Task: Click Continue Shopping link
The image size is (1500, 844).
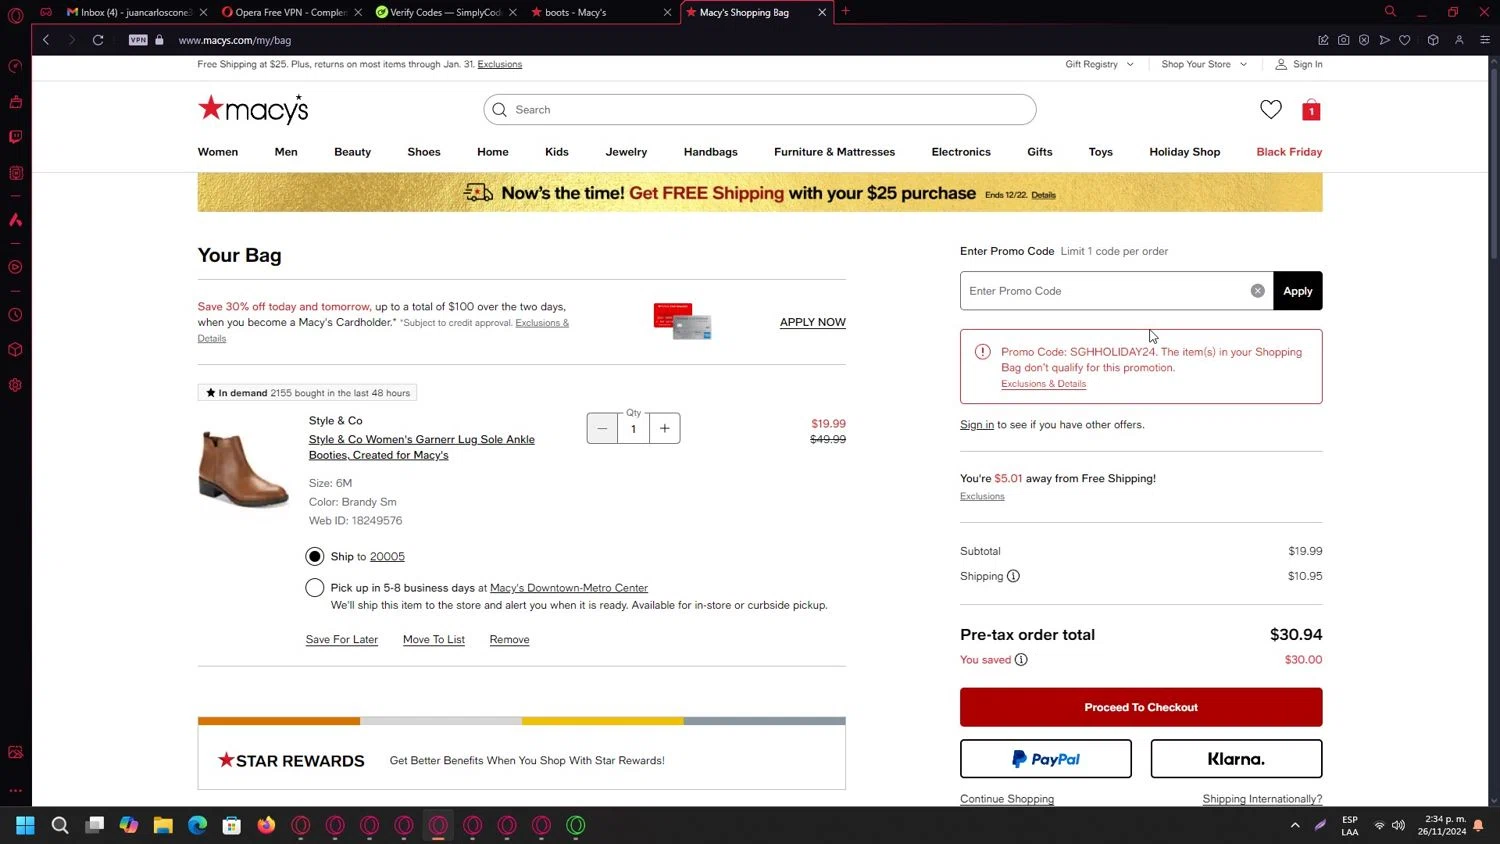Action: point(1006,799)
